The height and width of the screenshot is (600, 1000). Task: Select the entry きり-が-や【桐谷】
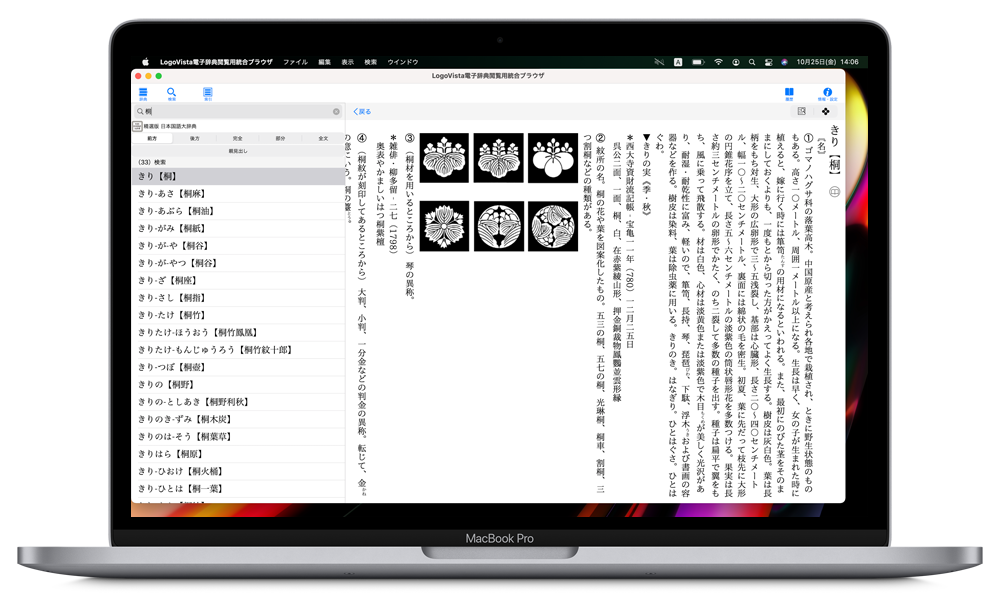238,245
